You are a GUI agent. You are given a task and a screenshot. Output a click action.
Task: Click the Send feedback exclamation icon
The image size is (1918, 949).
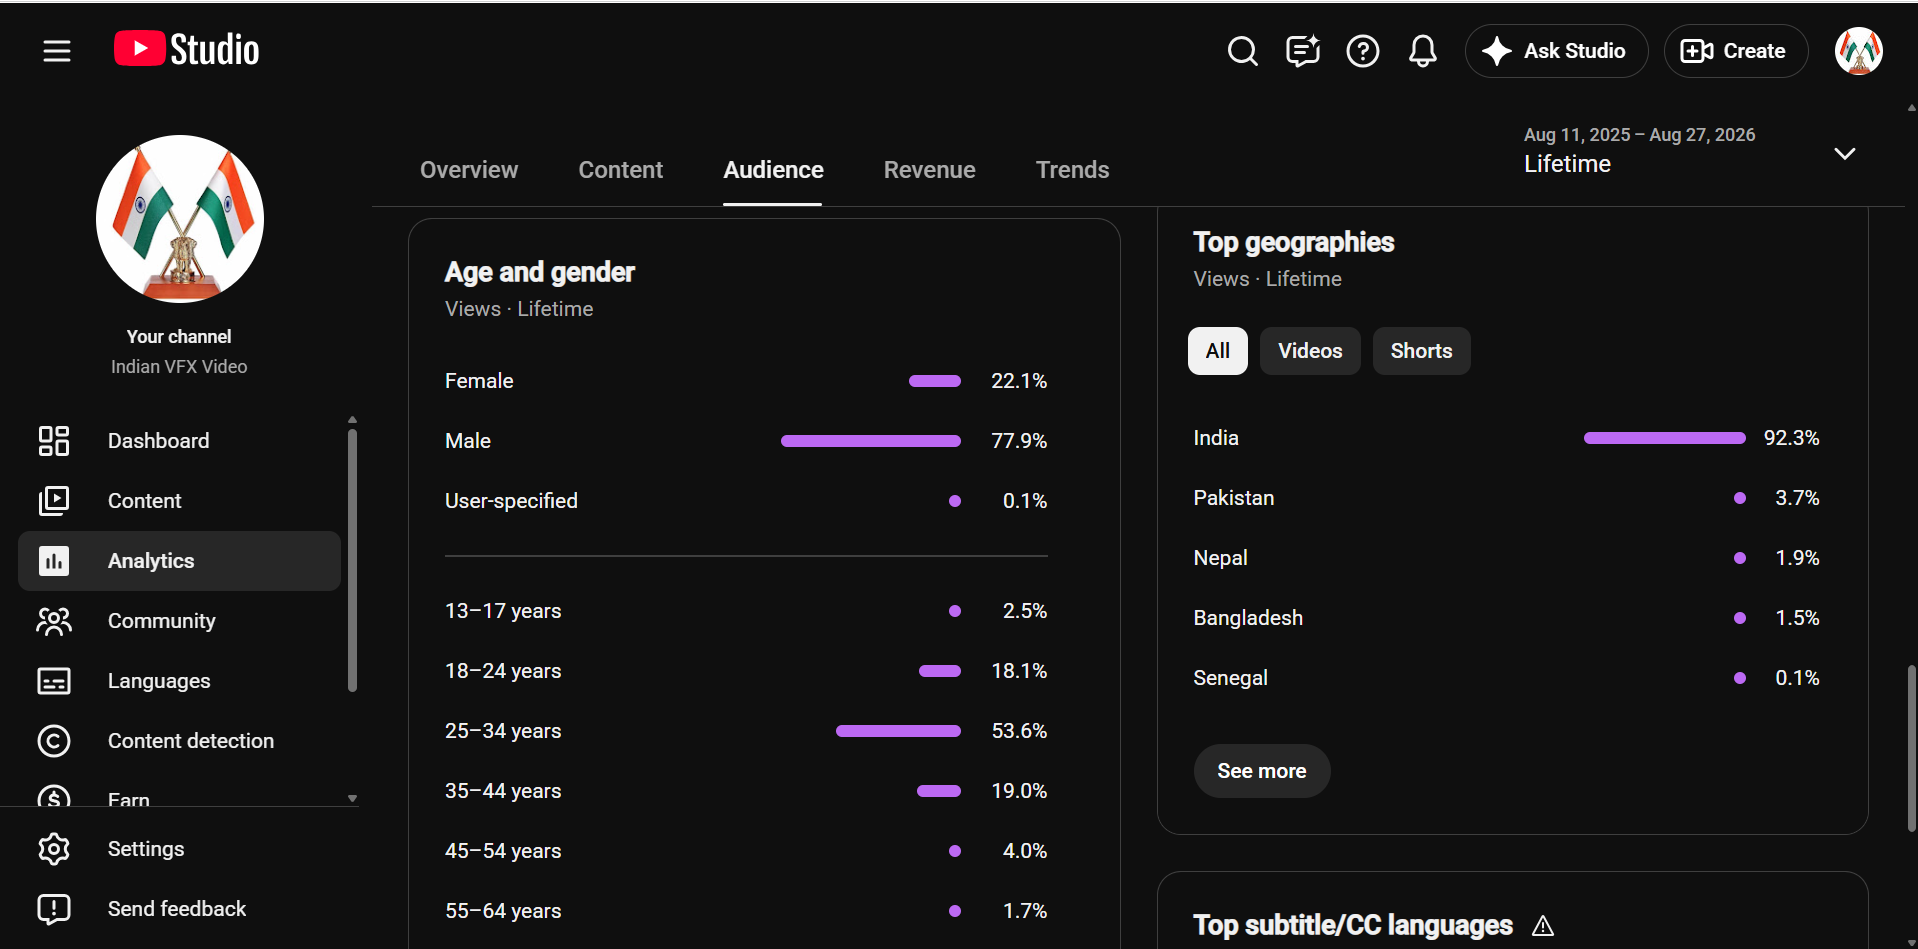(54, 909)
